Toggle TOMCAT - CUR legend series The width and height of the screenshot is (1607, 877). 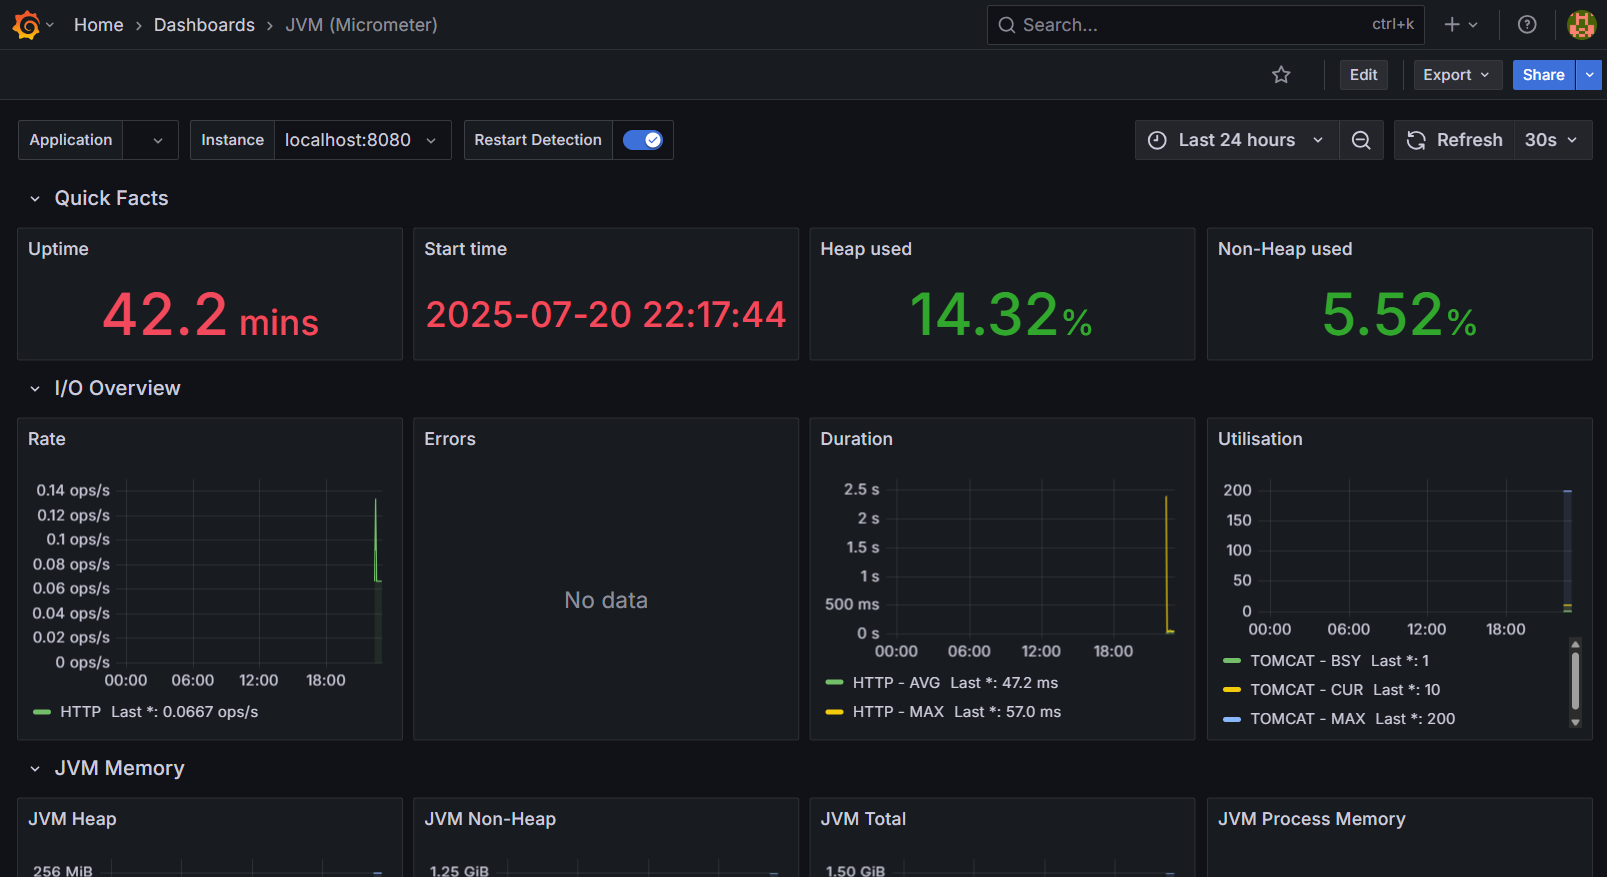[1306, 690]
